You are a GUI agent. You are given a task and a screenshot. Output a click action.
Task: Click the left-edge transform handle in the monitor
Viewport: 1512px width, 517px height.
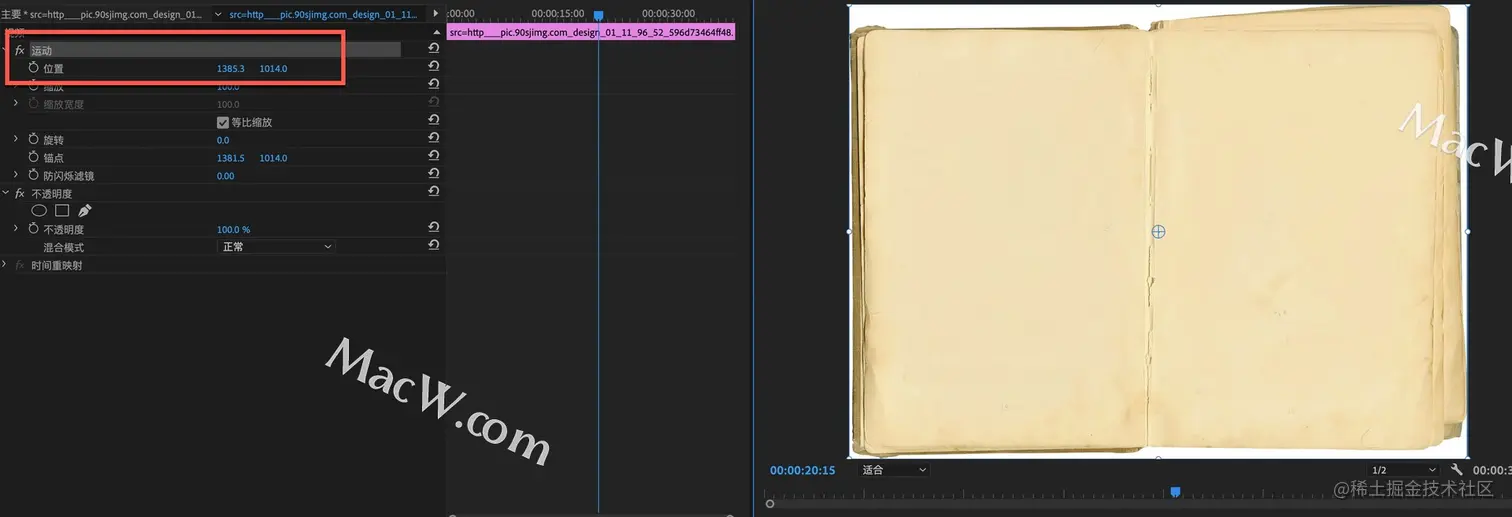point(849,232)
